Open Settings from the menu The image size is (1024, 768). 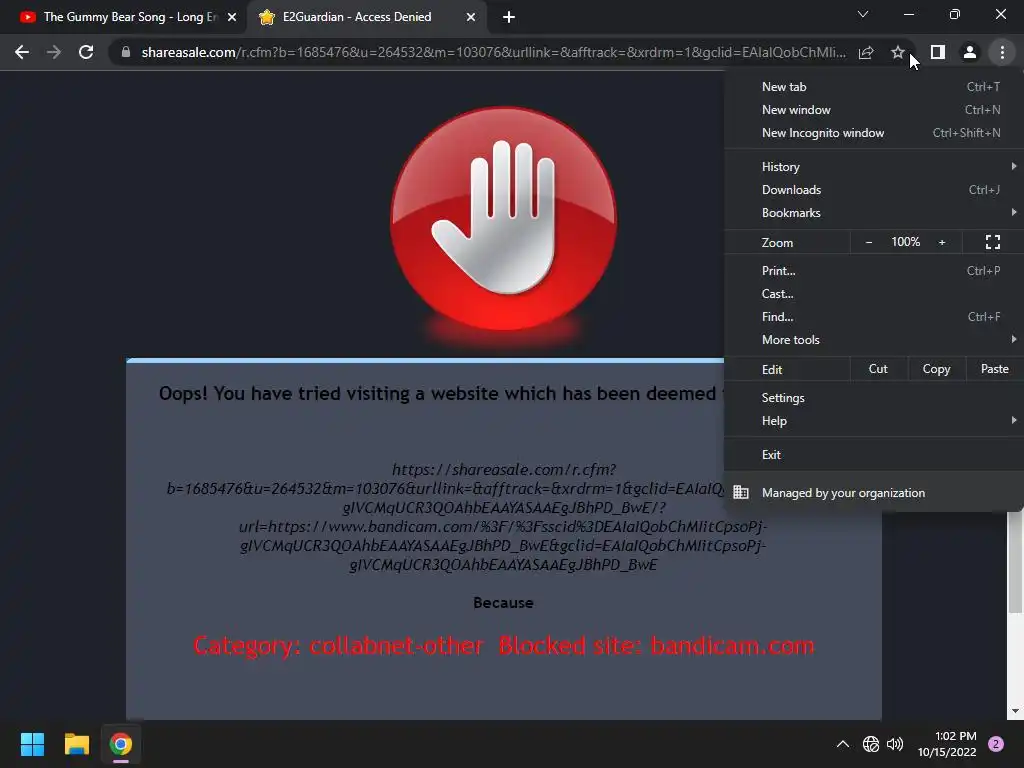click(x=874, y=398)
